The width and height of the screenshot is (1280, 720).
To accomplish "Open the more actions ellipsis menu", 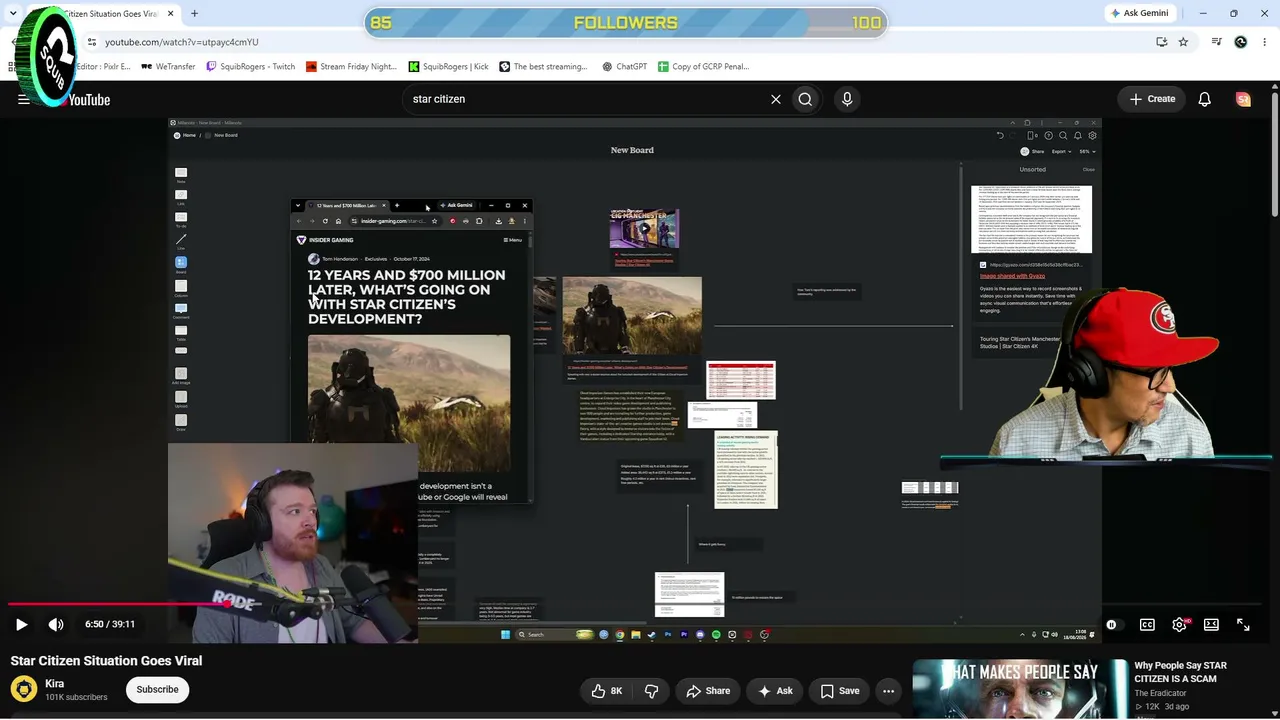I will [x=888, y=691].
